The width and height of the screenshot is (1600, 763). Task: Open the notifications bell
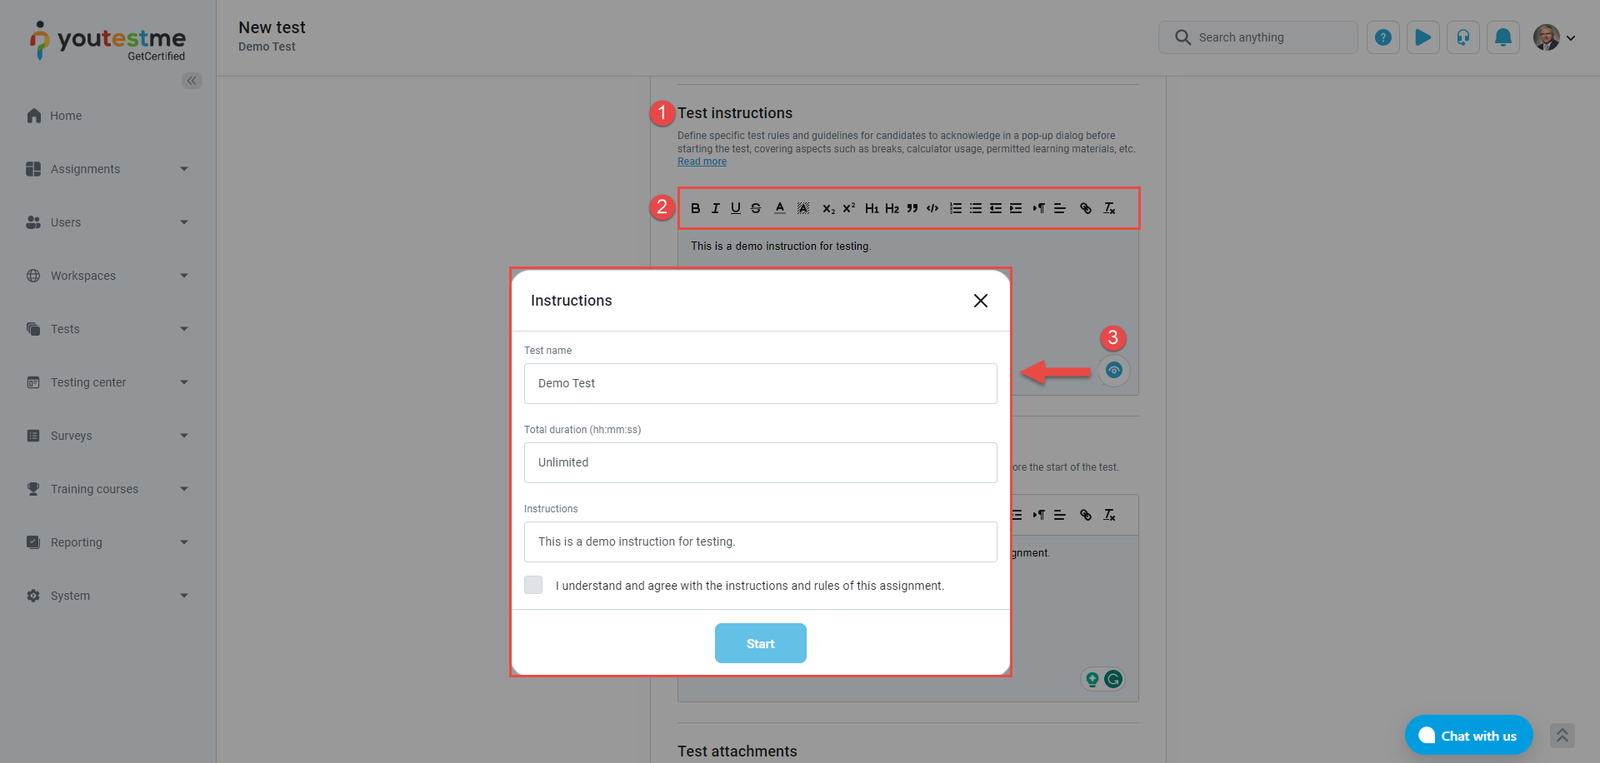pyautogui.click(x=1503, y=38)
